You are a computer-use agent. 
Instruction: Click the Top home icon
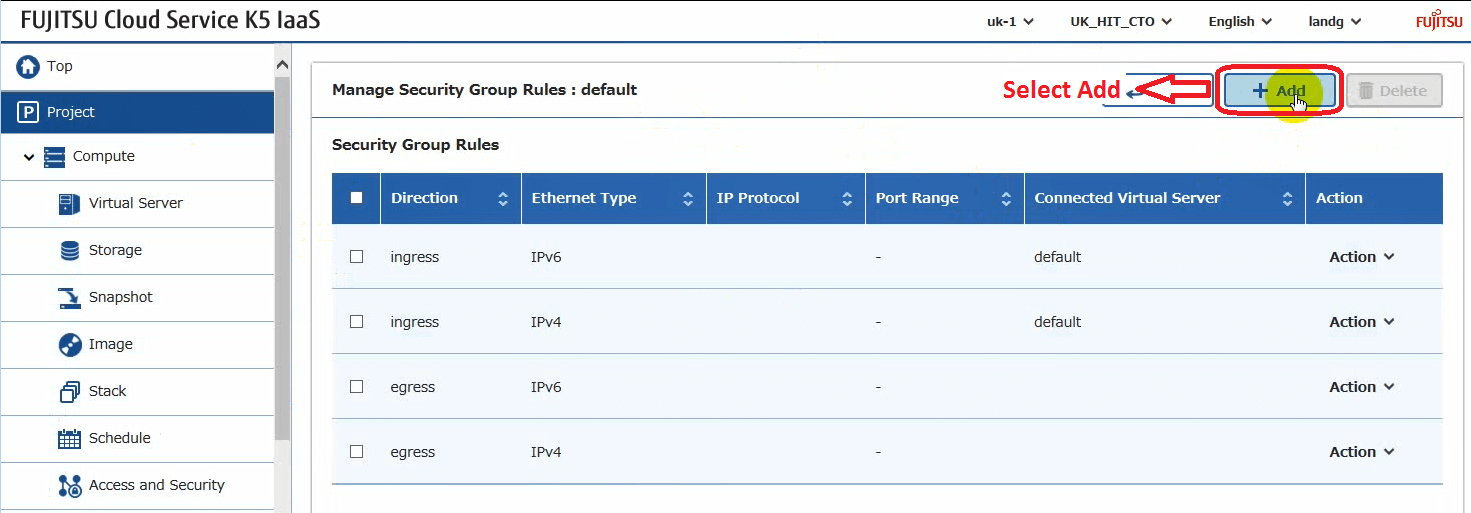(x=29, y=67)
